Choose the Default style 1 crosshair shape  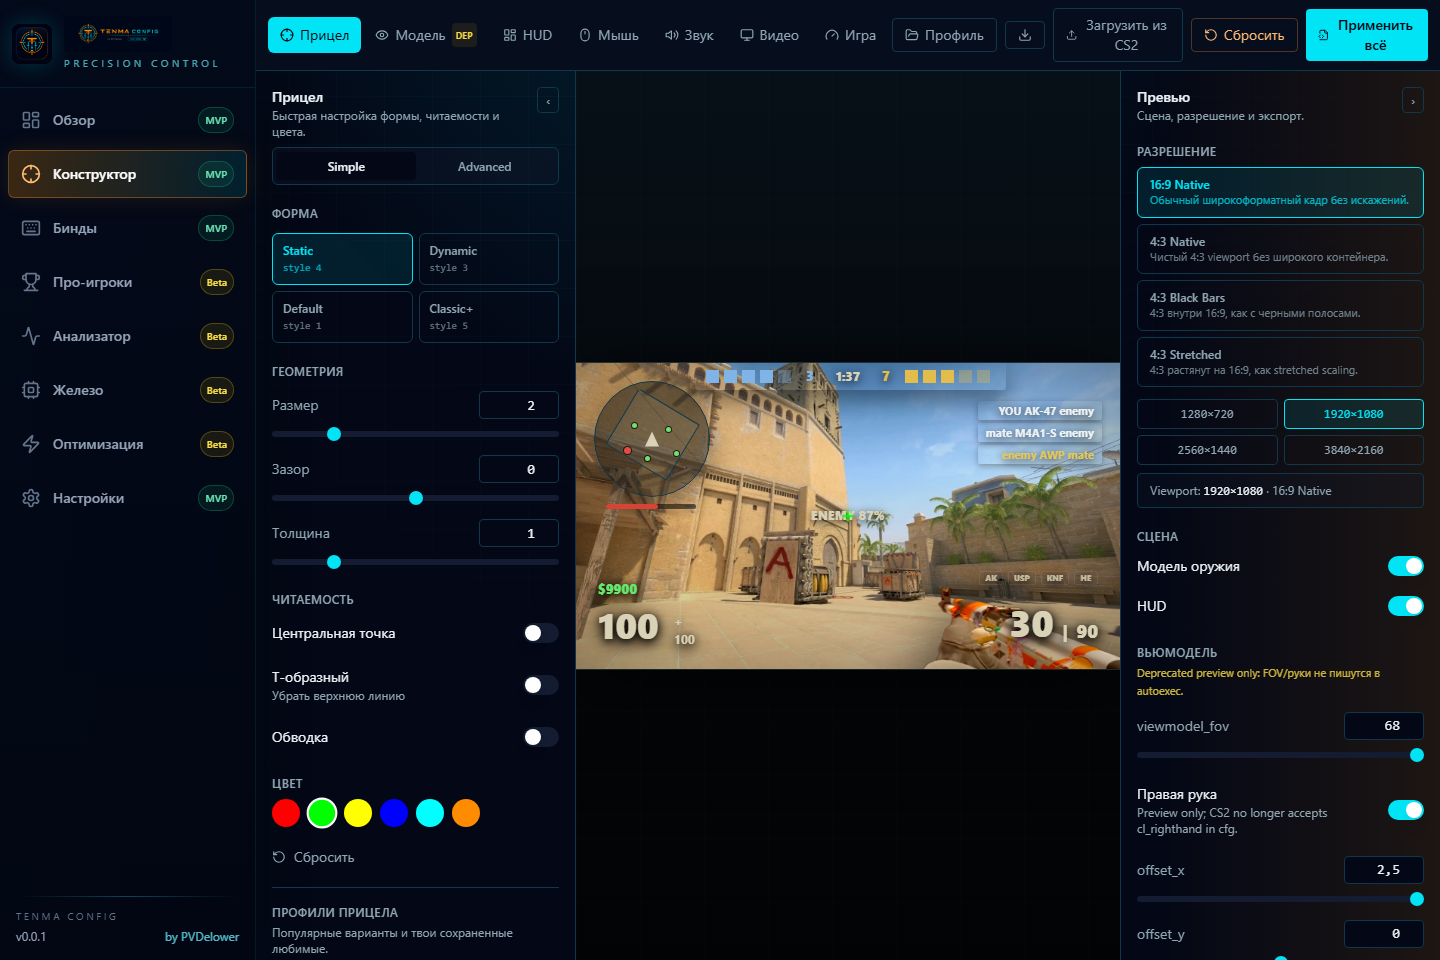tap(342, 317)
